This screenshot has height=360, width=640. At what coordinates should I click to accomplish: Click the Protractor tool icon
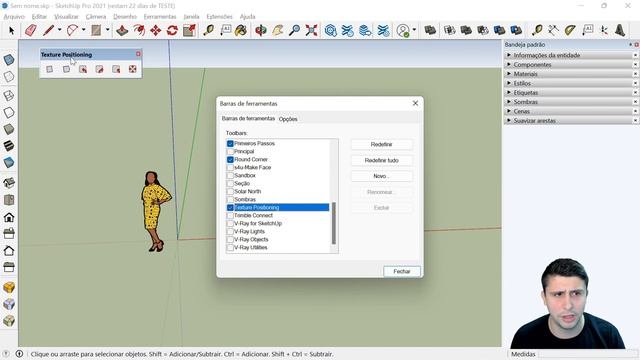[570, 31]
